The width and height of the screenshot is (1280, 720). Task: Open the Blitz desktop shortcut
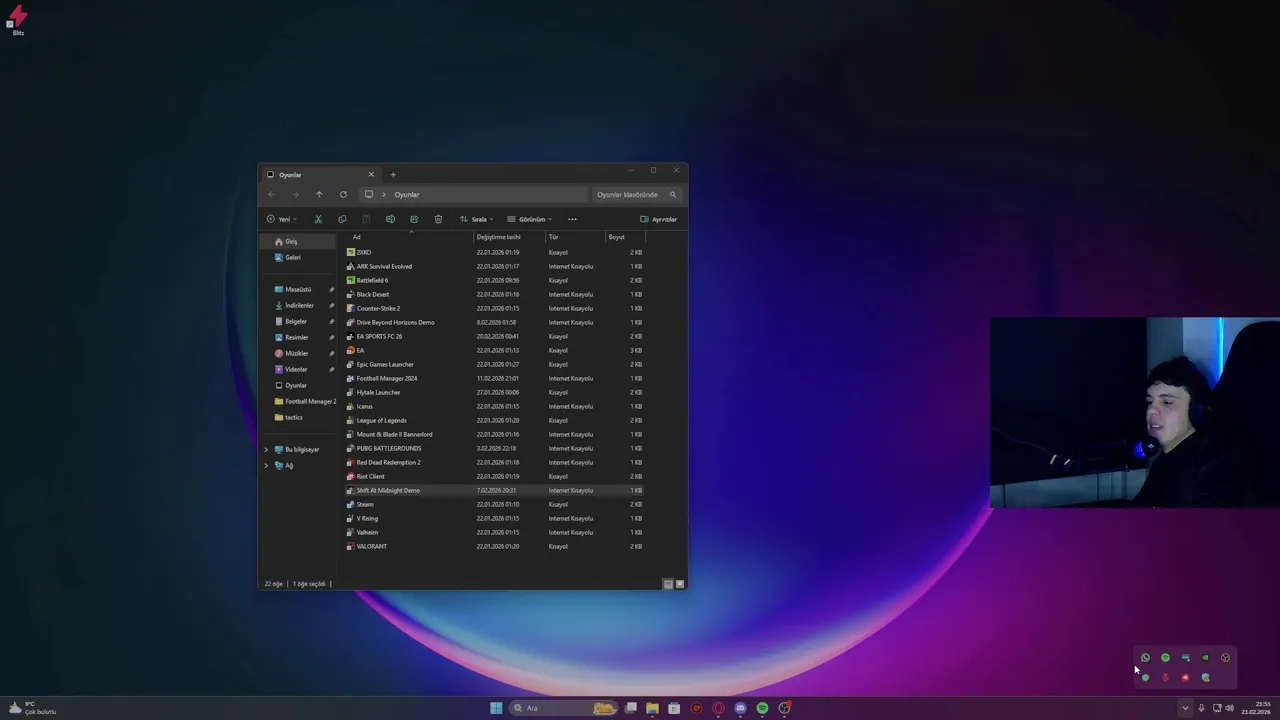[x=18, y=20]
